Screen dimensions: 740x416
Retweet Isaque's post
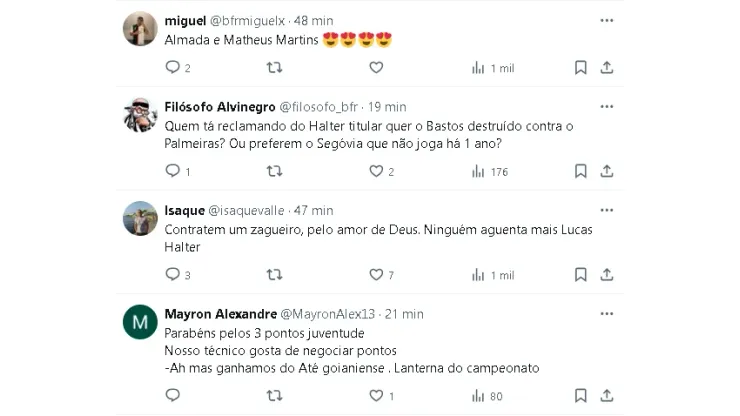pos(274,274)
